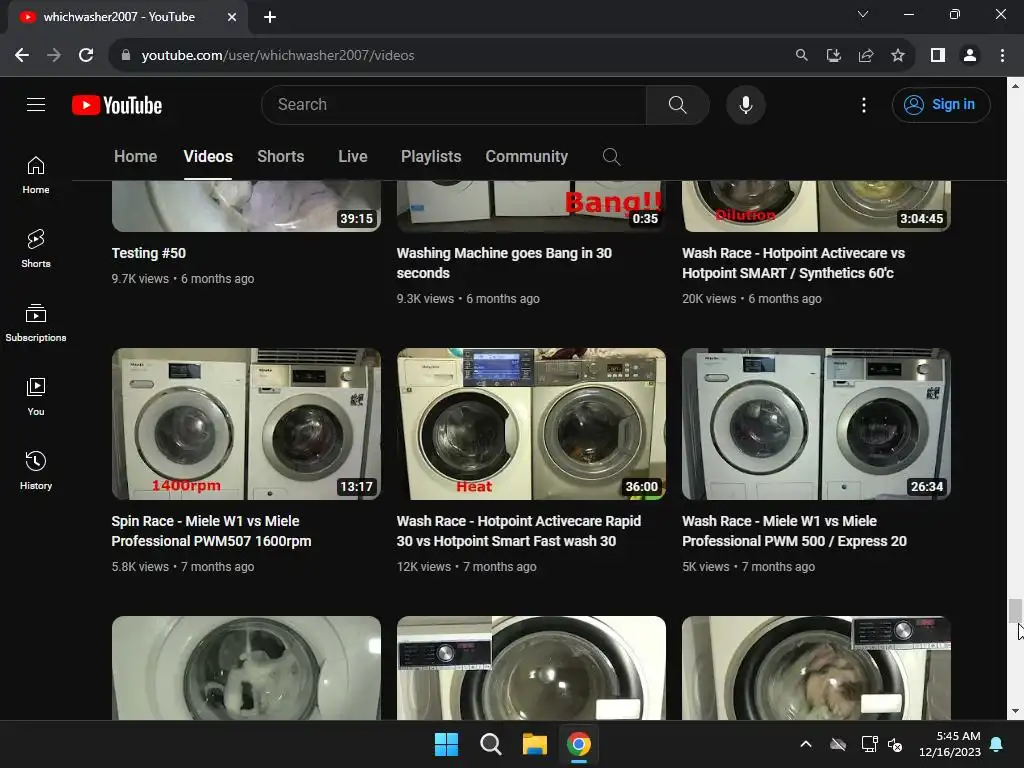Open History in the left sidebar

[x=36, y=471]
